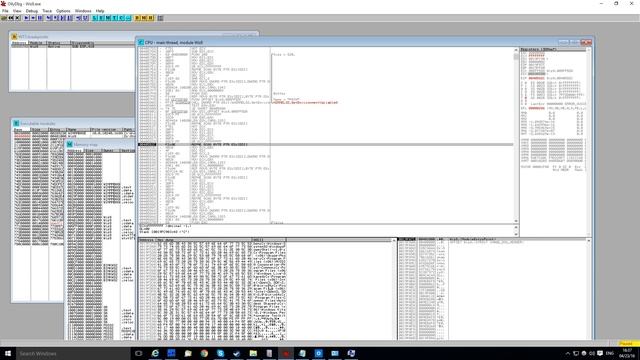
Task: Open the Help menu
Action: [x=100, y=11]
